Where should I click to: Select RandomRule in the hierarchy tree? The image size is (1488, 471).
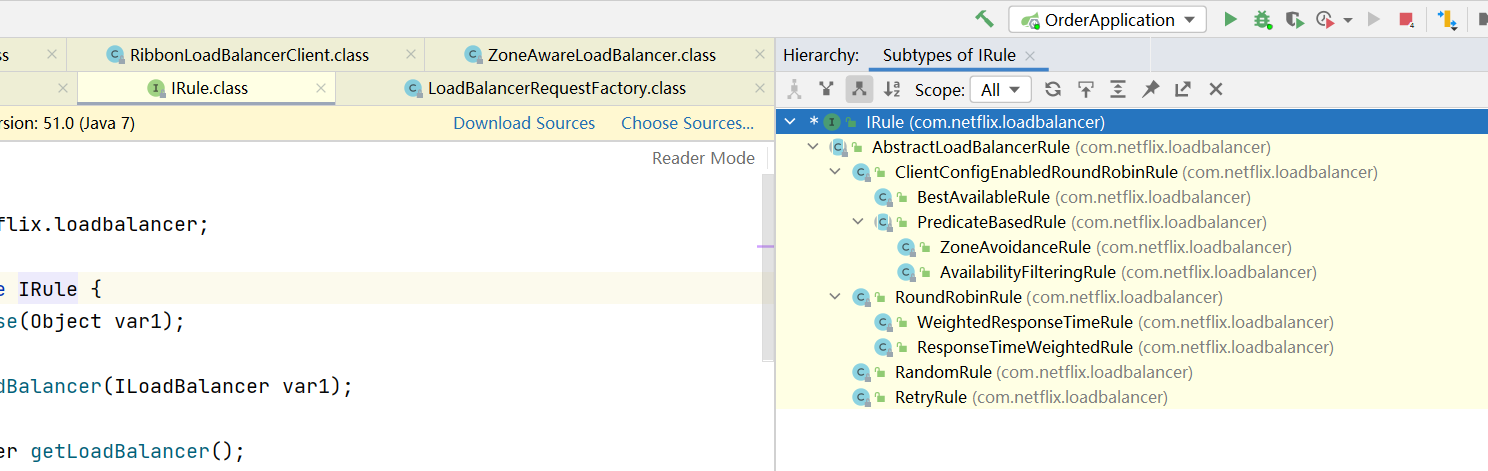[943, 372]
